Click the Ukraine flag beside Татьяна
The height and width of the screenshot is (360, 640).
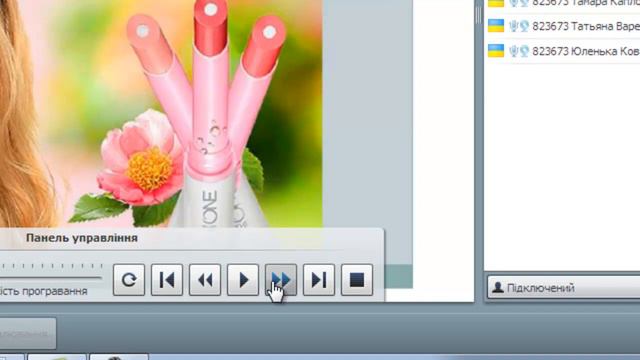[x=496, y=26]
